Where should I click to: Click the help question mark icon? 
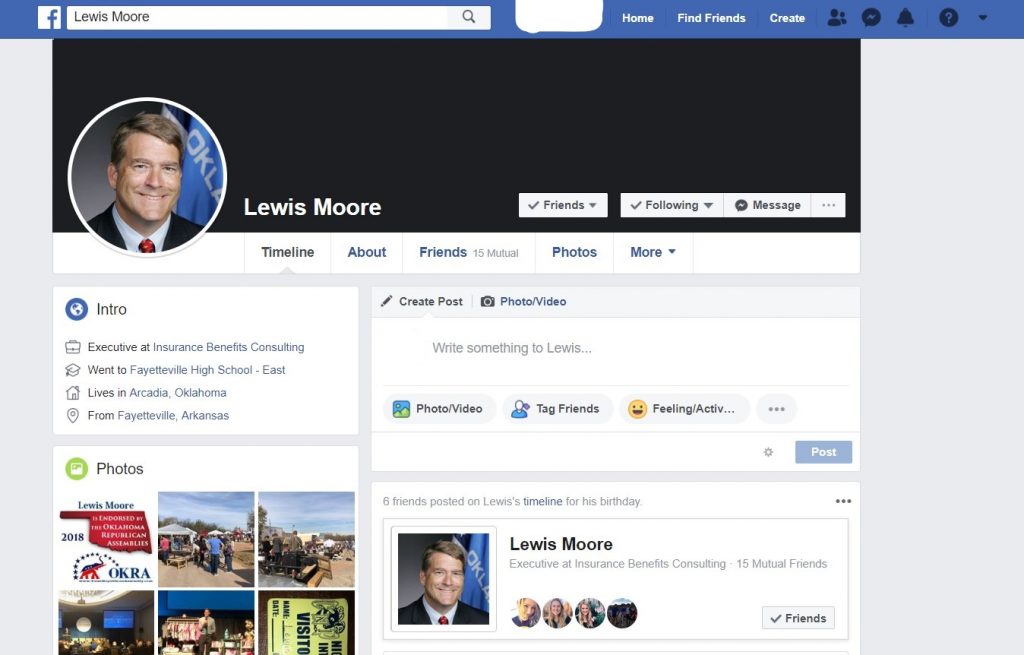pyautogui.click(x=948, y=18)
